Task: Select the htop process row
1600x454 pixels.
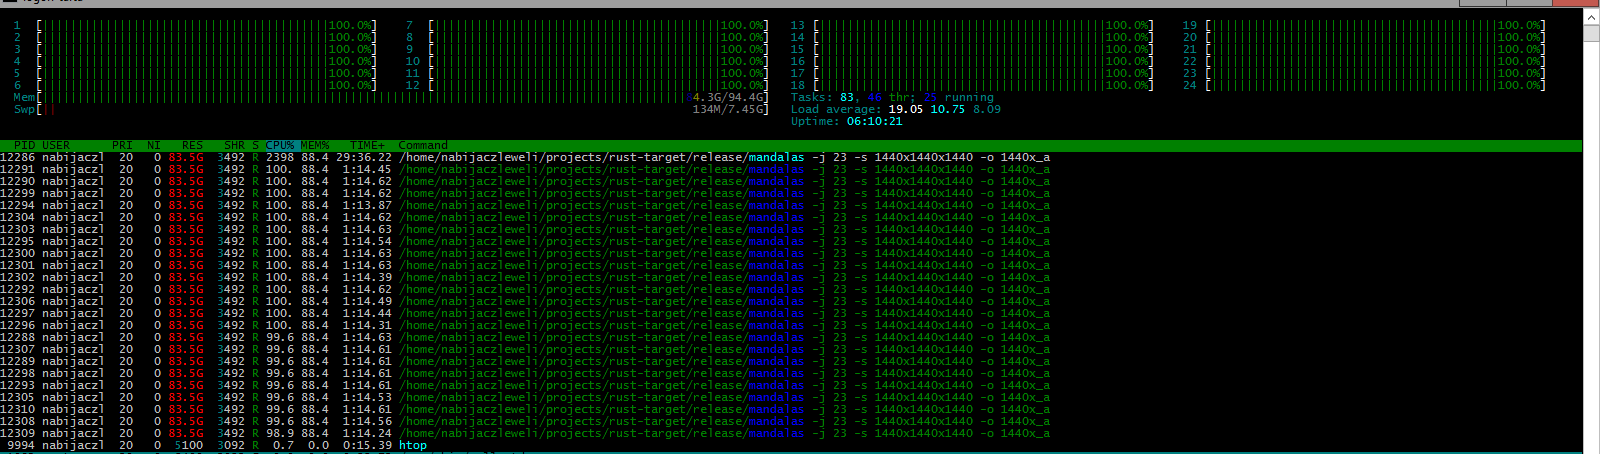Action: (300, 446)
